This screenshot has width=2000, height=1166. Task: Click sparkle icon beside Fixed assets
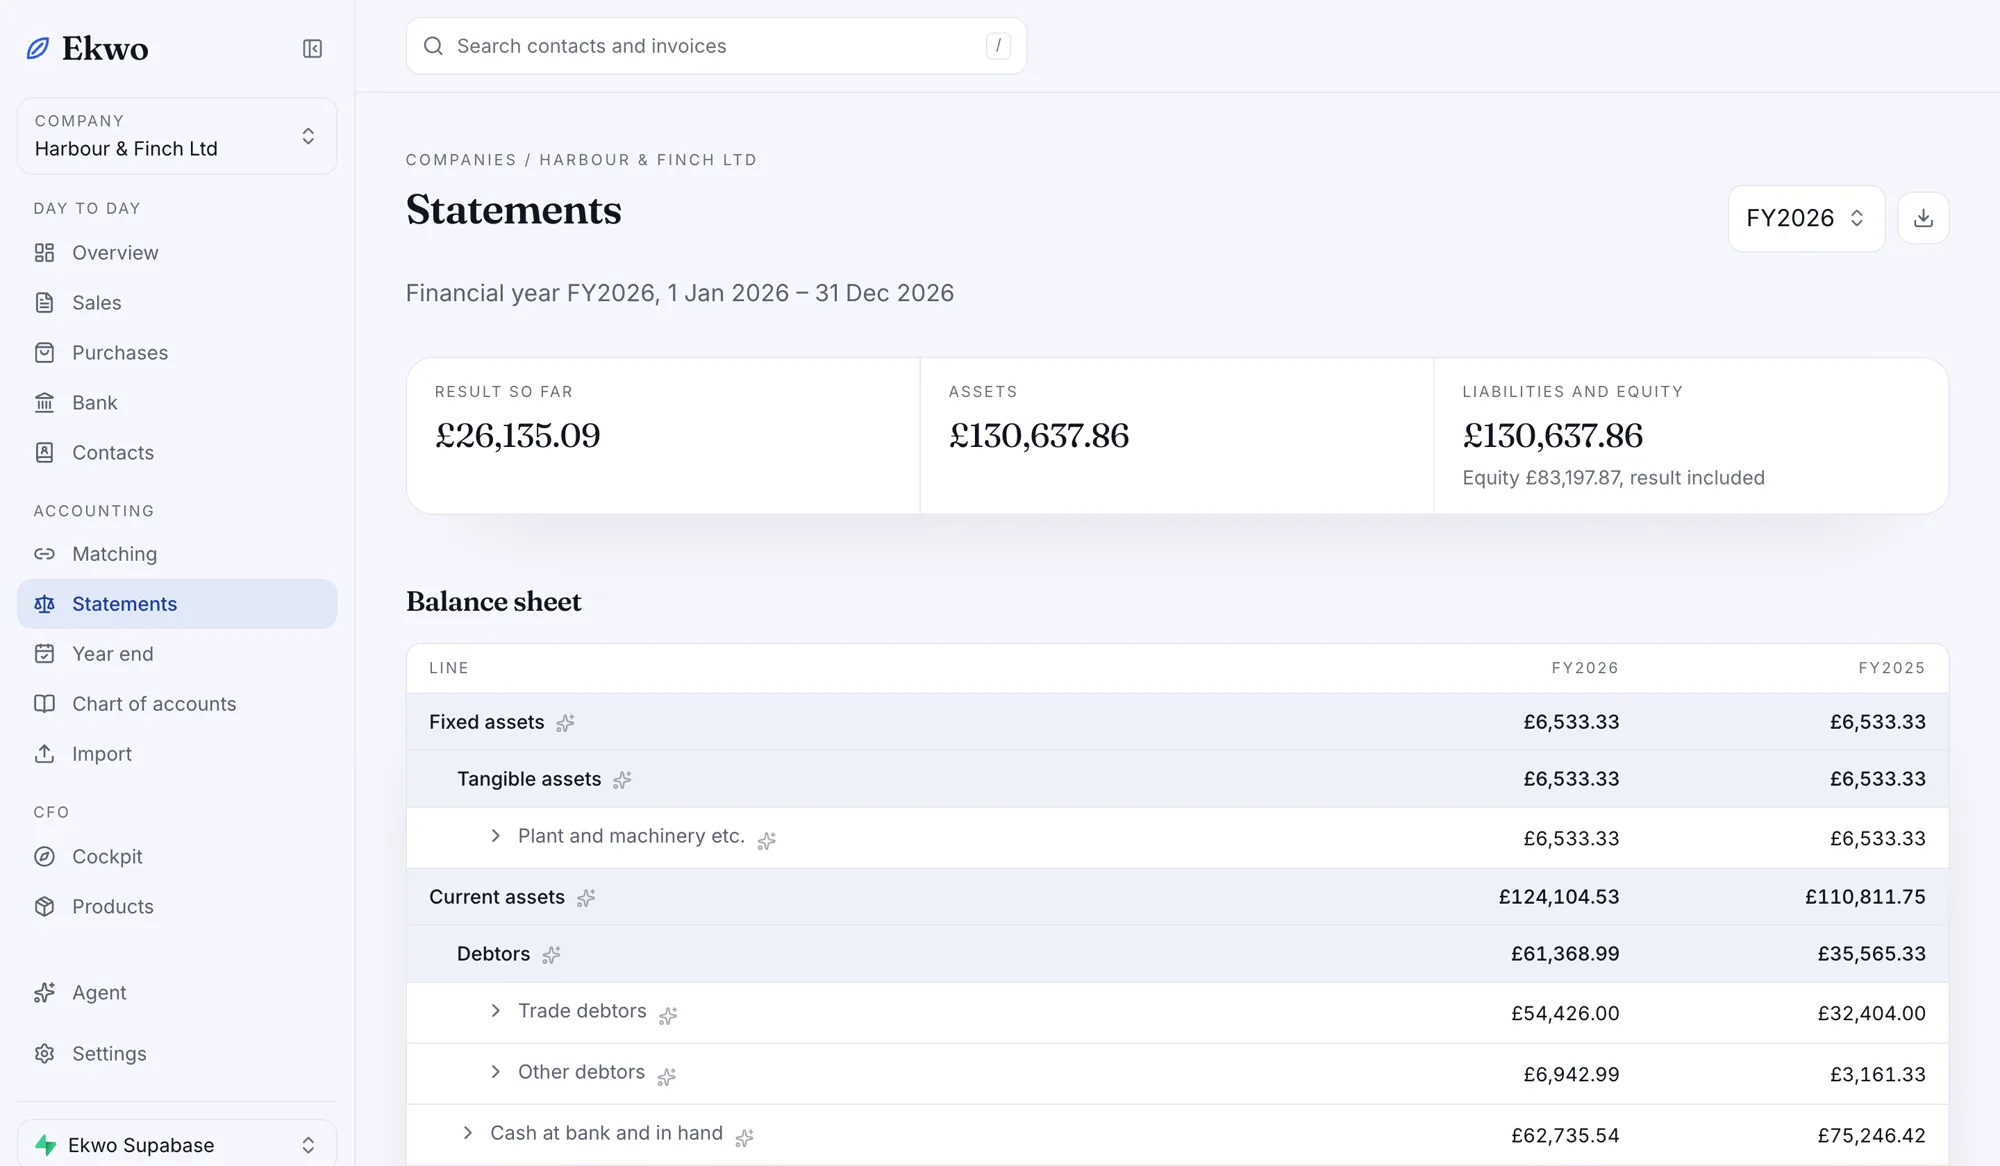coord(565,723)
